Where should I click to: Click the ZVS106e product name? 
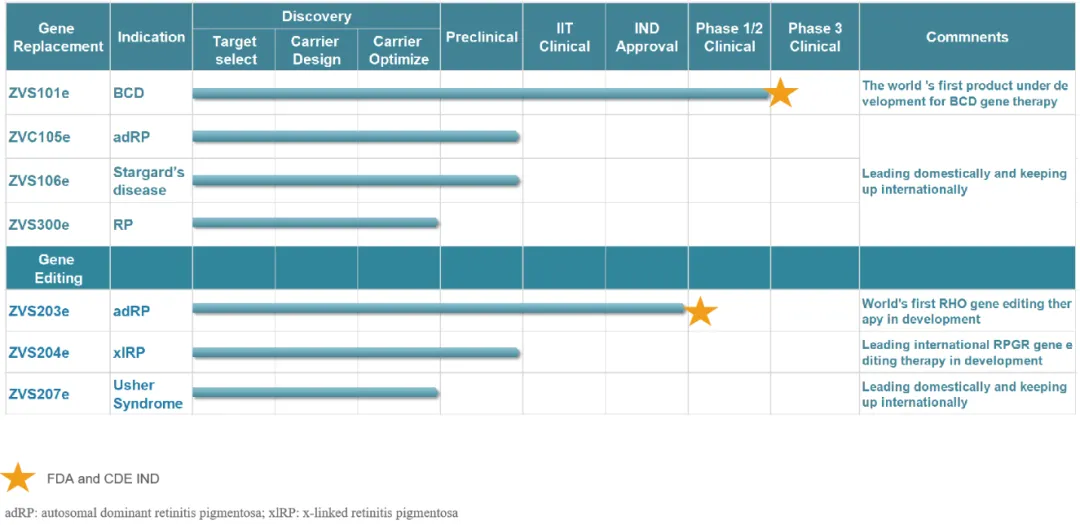[x=38, y=181]
